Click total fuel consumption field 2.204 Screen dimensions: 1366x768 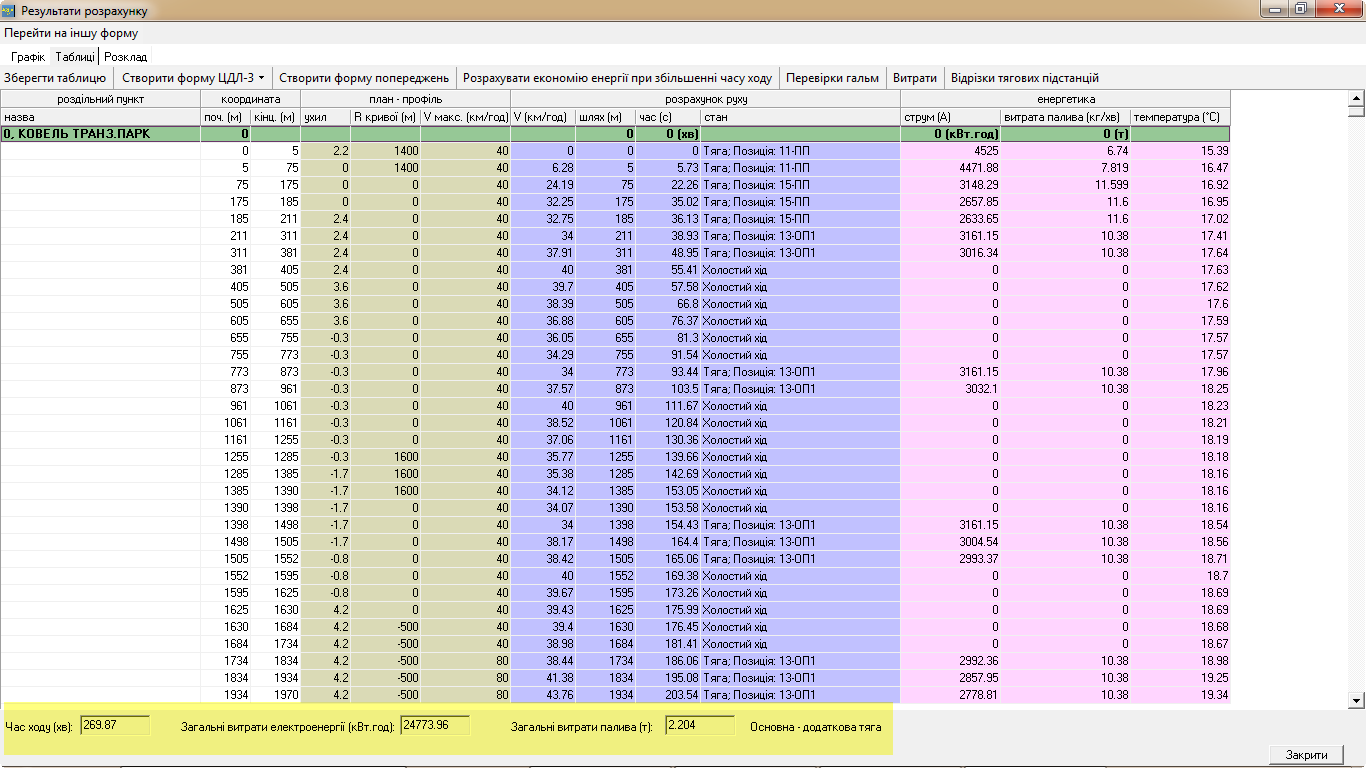tap(700, 725)
